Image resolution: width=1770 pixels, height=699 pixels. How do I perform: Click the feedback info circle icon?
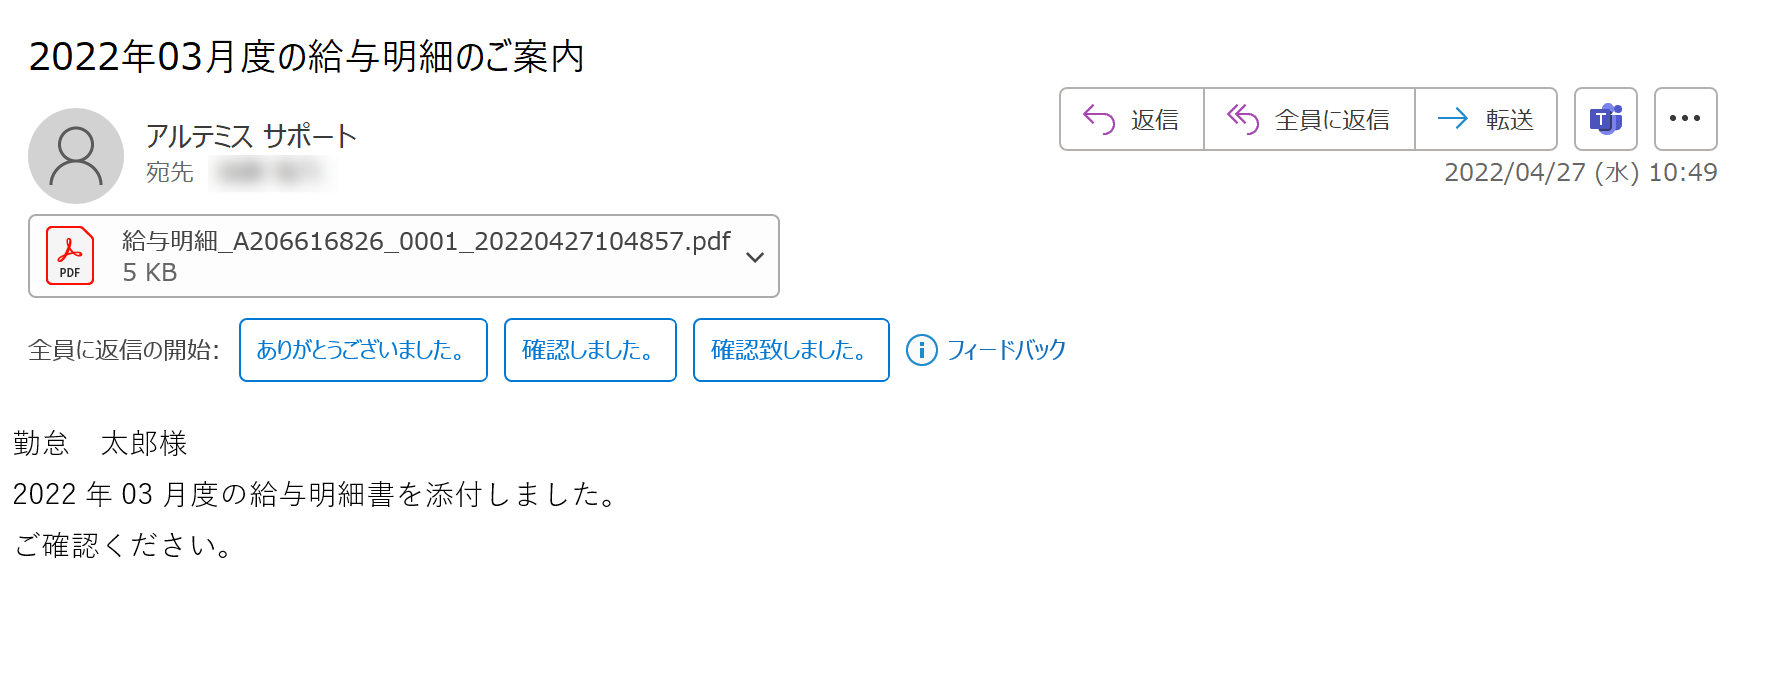[921, 350]
